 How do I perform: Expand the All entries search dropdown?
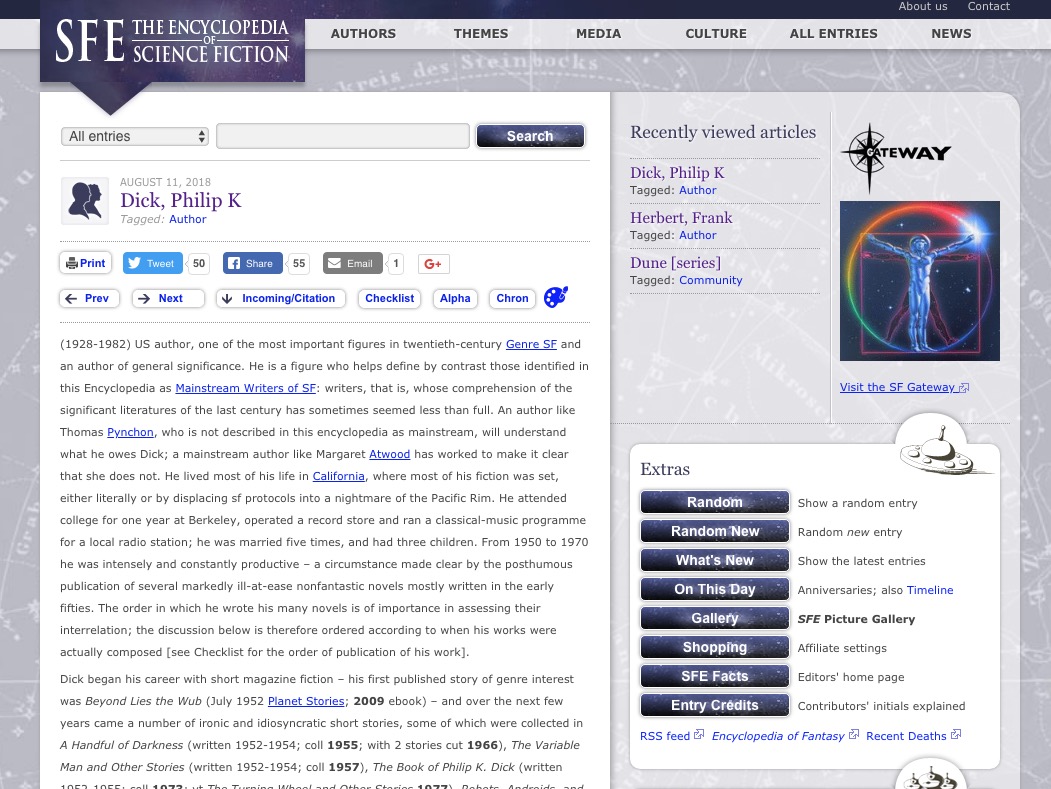click(135, 136)
